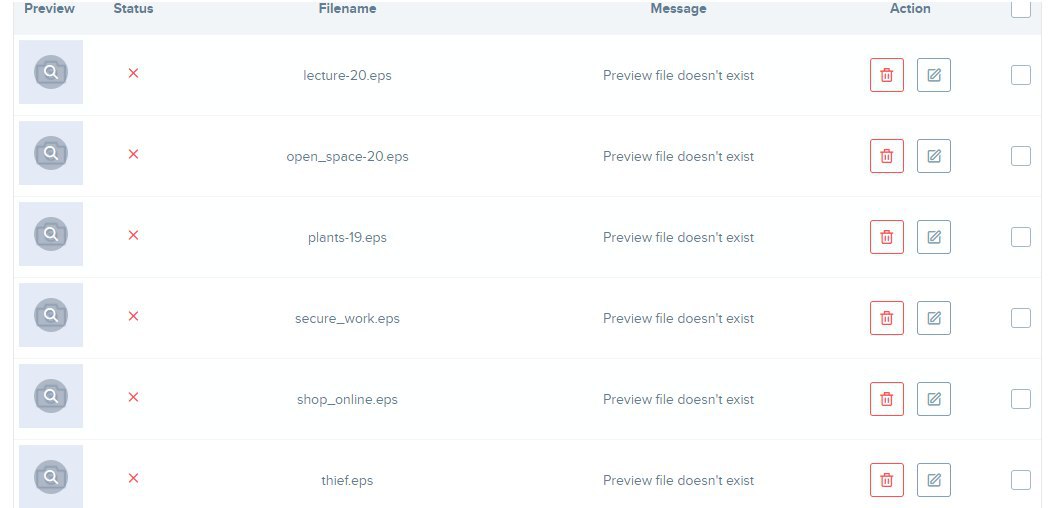
Task: View the shop_online.eps preview thumbnail
Action: 51,396
